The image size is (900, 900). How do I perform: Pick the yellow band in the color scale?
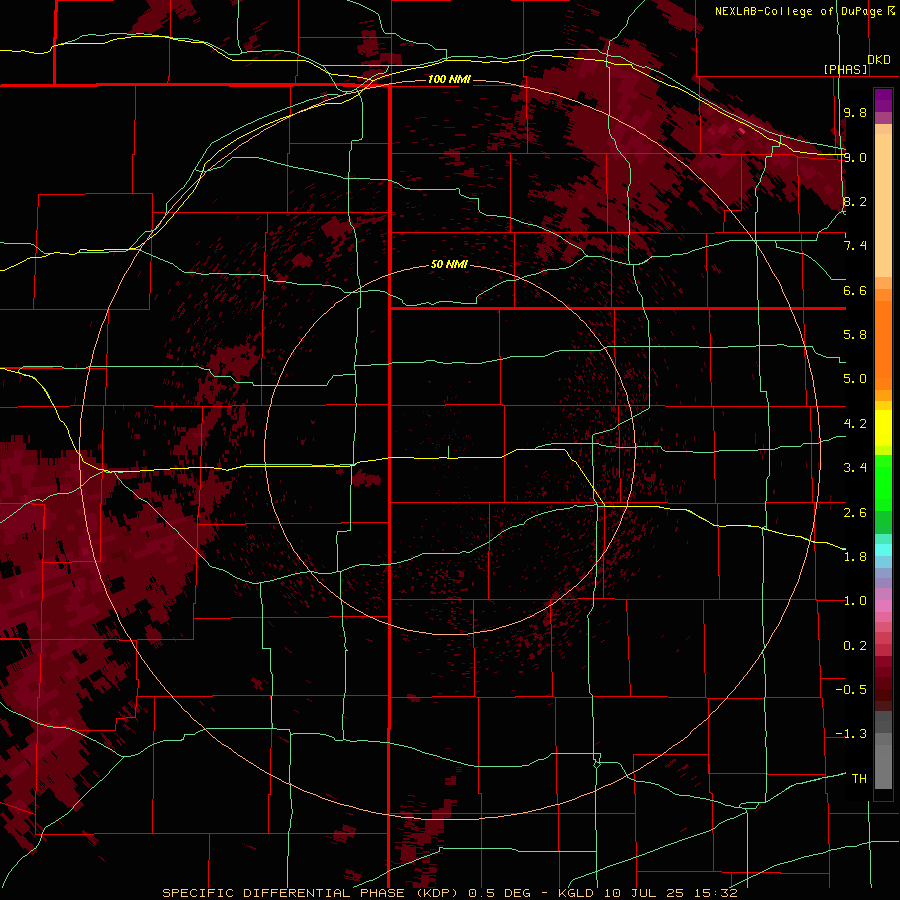click(883, 428)
